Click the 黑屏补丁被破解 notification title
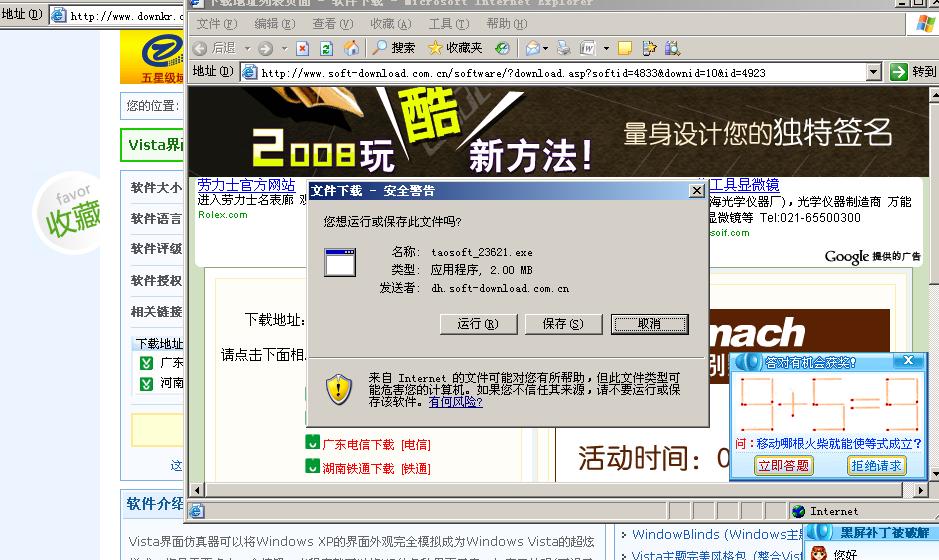Viewport: 939px width, 560px height. [884, 532]
